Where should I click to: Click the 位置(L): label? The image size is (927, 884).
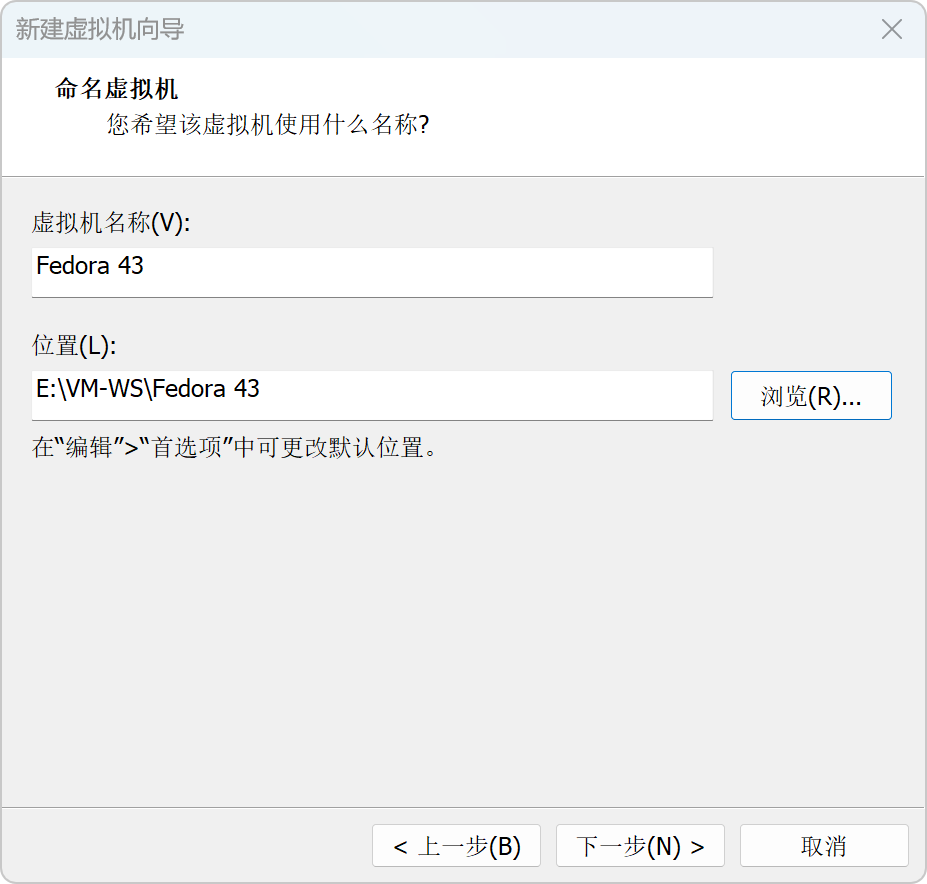[x=74, y=345]
